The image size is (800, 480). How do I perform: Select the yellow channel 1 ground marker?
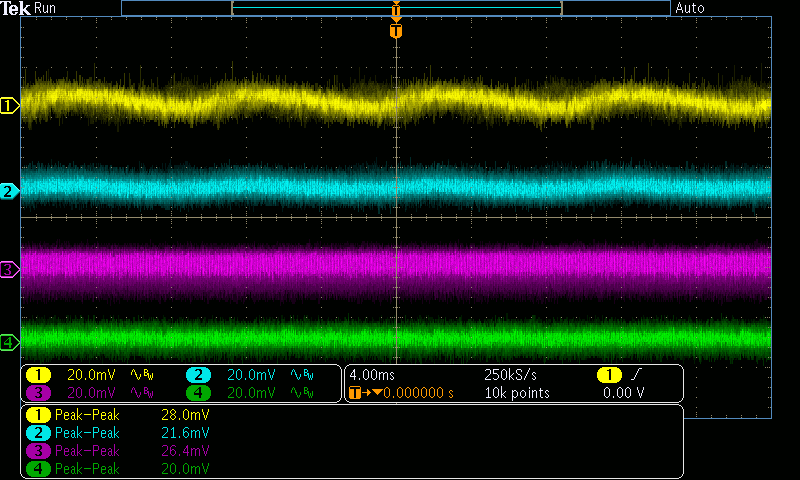(9, 105)
